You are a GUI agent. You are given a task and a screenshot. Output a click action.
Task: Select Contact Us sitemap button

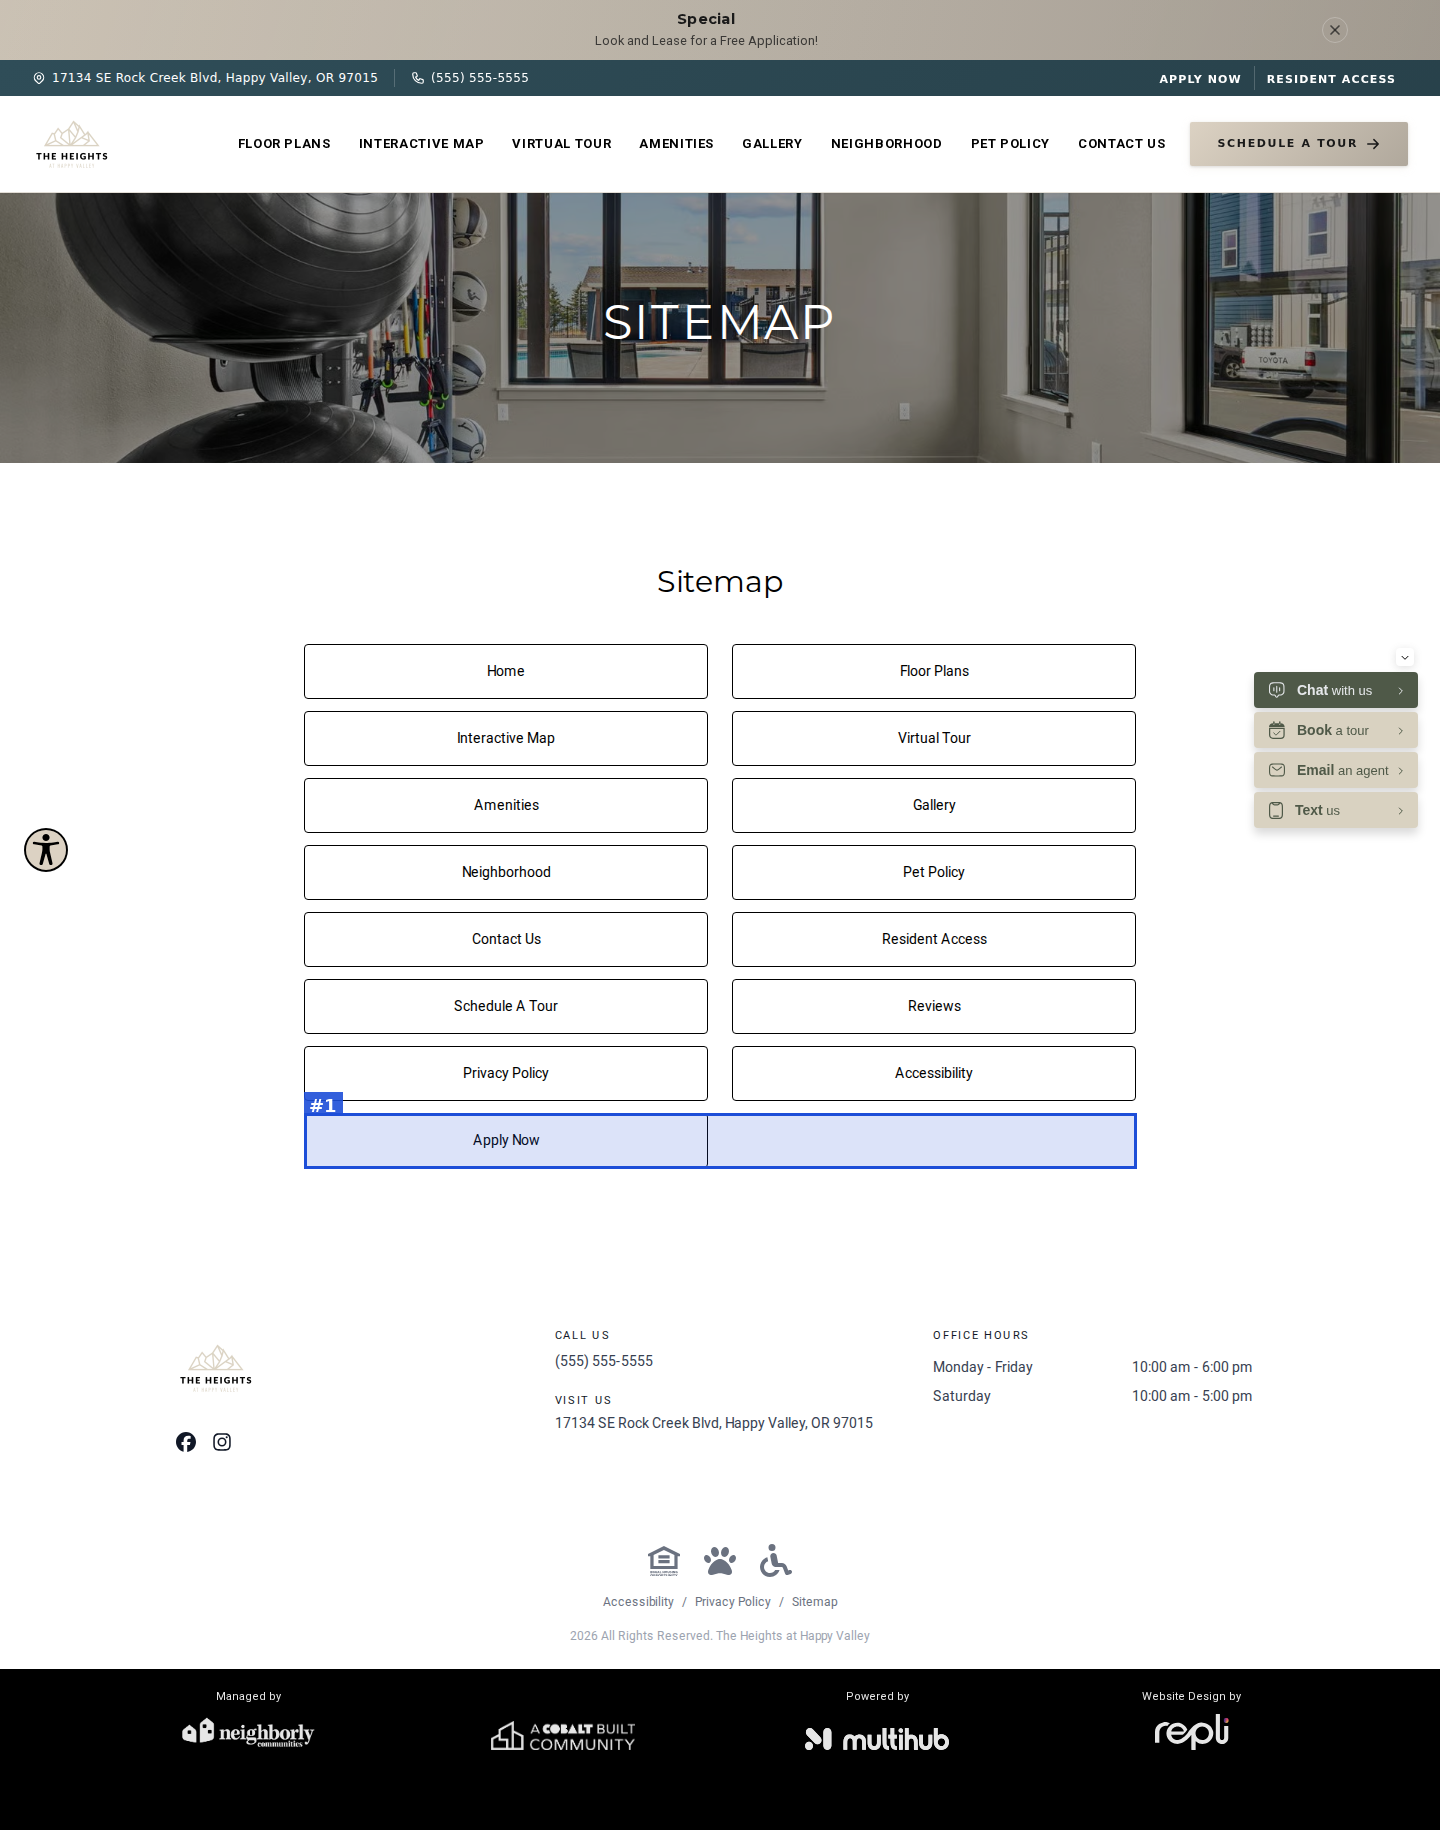coord(506,939)
